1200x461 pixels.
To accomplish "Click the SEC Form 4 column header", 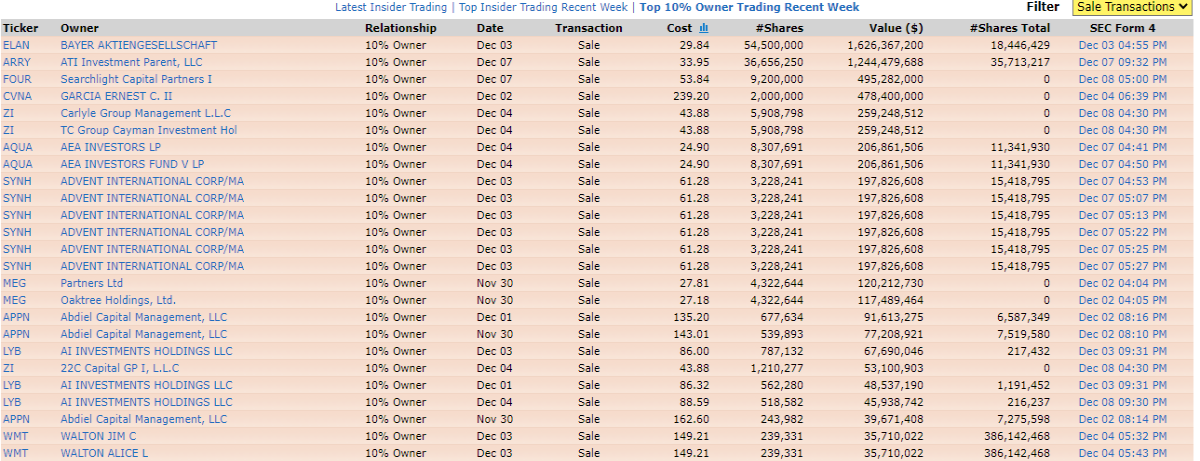I will click(x=1122, y=28).
